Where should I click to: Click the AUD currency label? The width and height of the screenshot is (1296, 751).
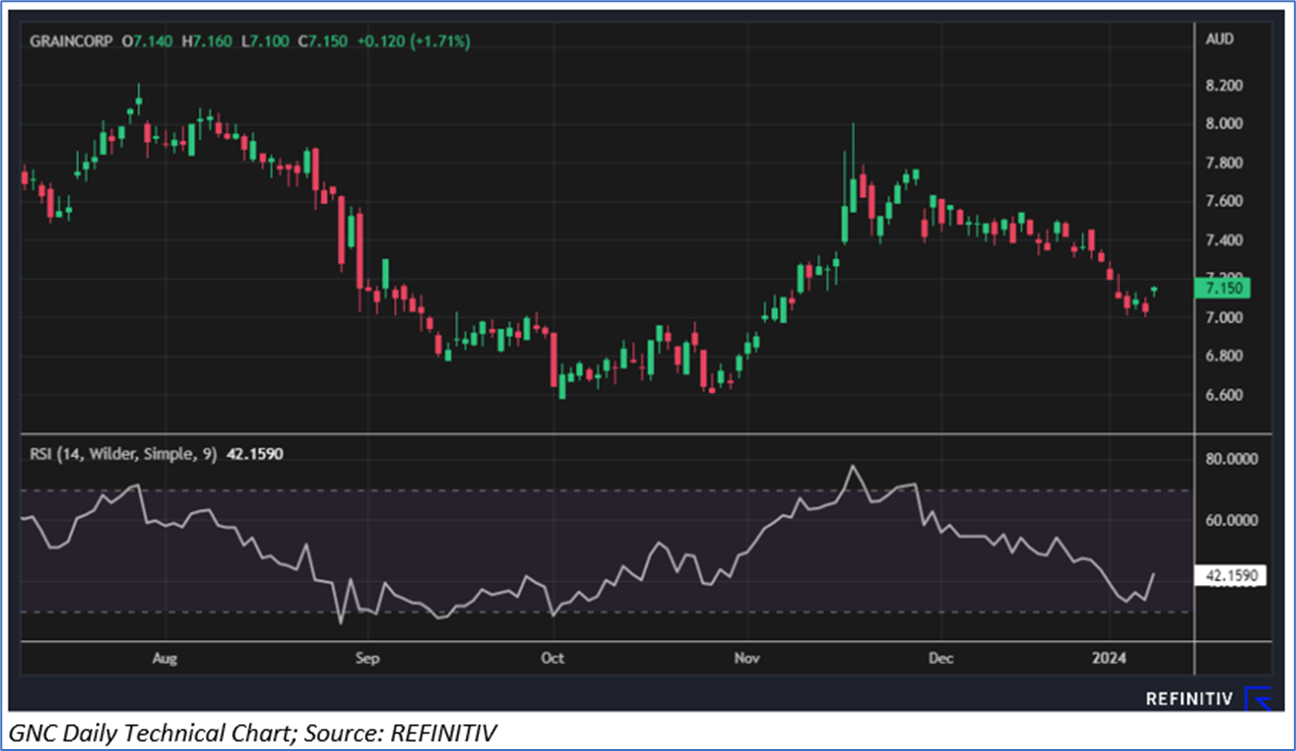click(x=1220, y=40)
